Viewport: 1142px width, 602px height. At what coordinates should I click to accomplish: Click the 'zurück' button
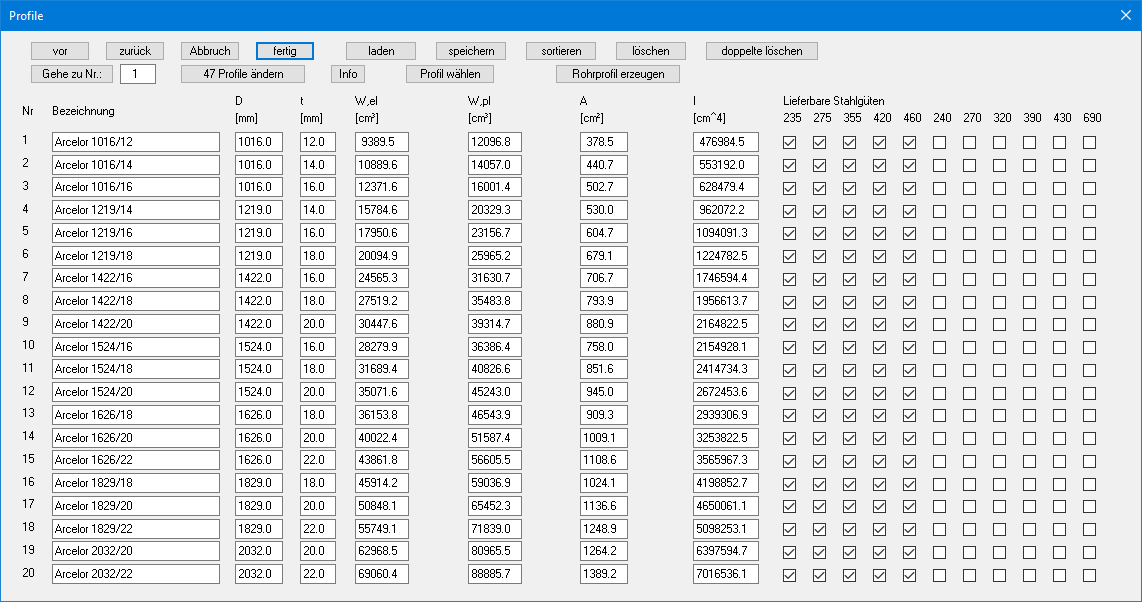(x=135, y=51)
